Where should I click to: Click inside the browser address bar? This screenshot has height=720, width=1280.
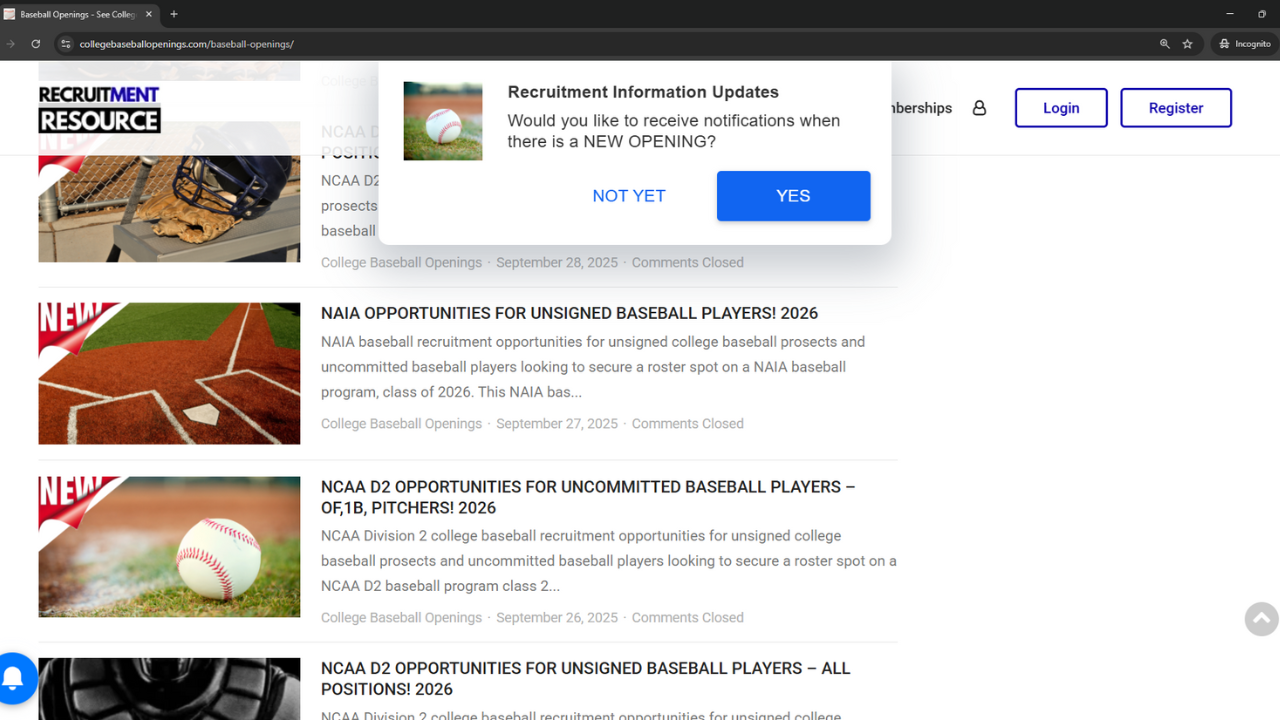coord(400,44)
